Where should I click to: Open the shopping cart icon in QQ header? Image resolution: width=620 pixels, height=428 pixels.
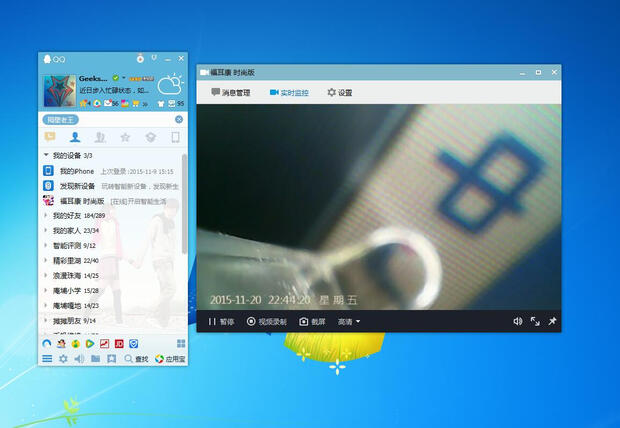(x=136, y=104)
